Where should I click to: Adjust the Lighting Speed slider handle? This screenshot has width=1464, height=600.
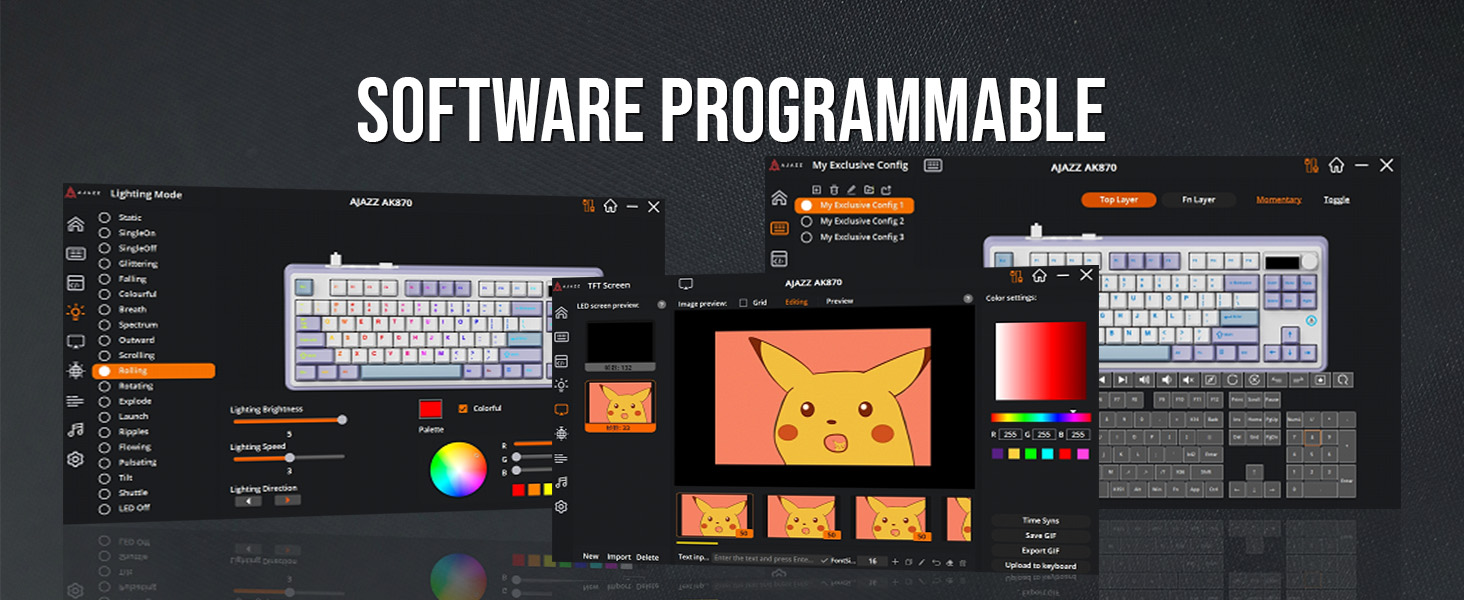[x=289, y=457]
